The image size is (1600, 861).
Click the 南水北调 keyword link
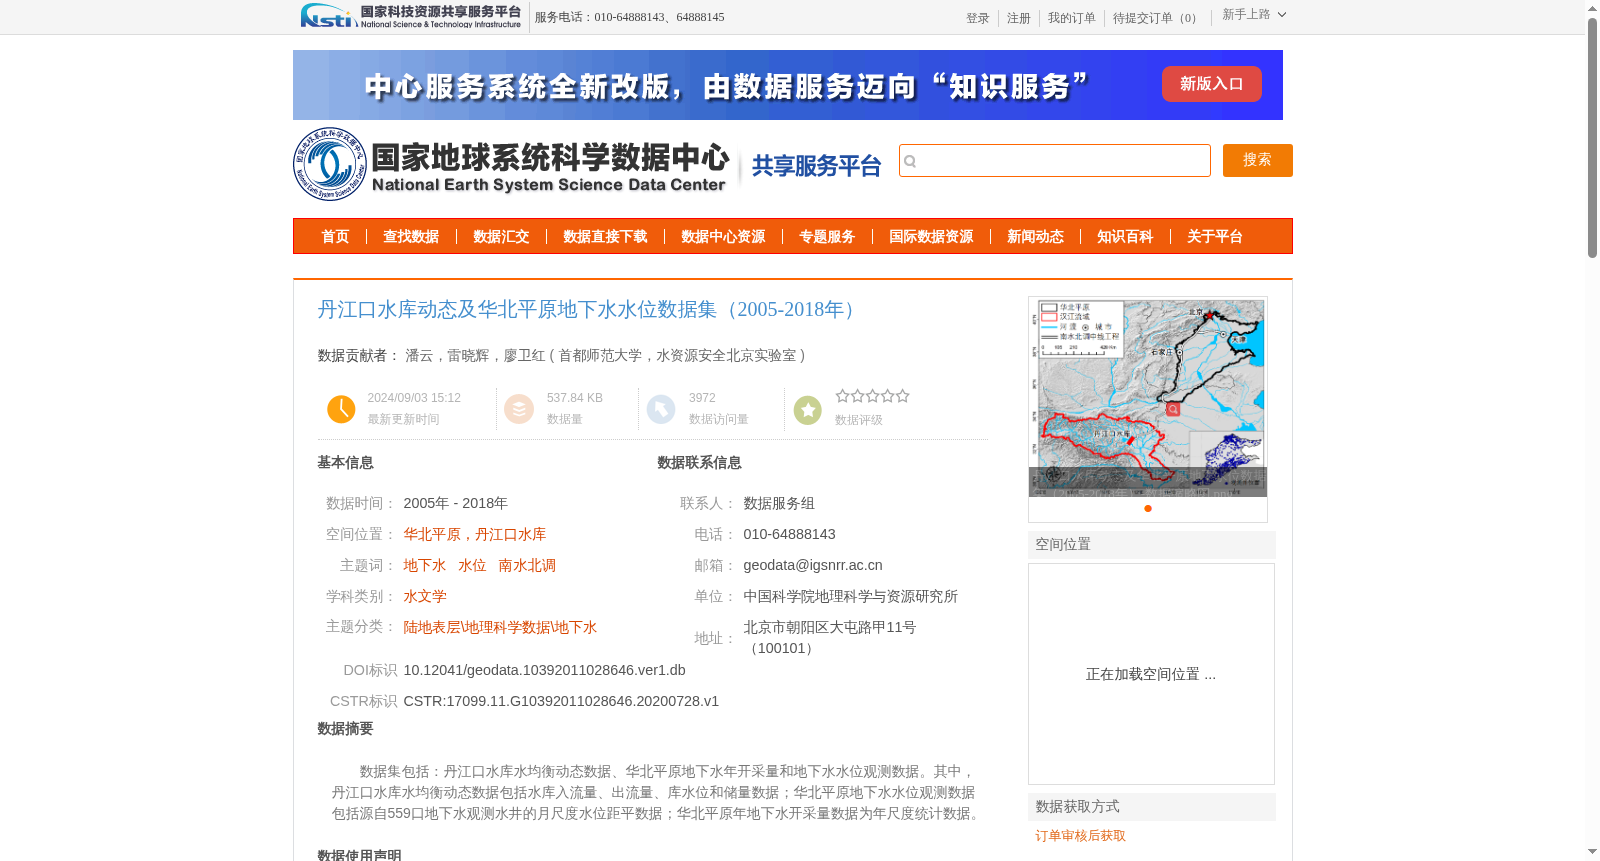point(527,566)
